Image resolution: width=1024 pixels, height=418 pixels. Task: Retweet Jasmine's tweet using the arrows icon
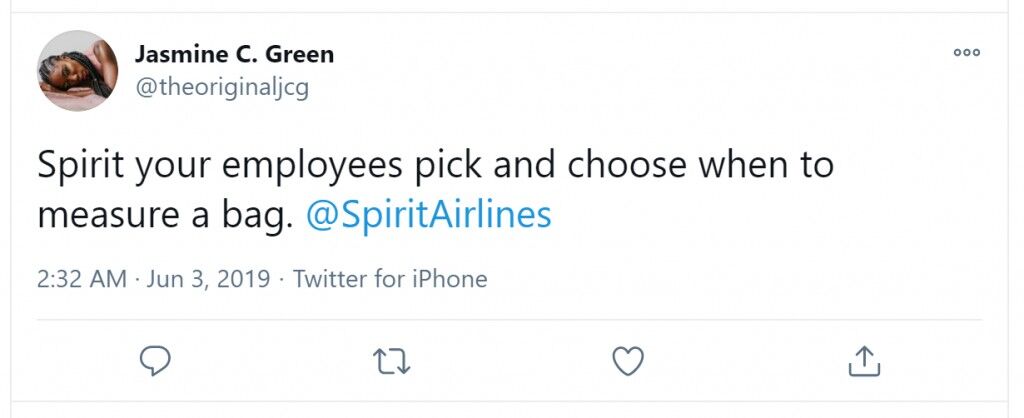(x=391, y=361)
